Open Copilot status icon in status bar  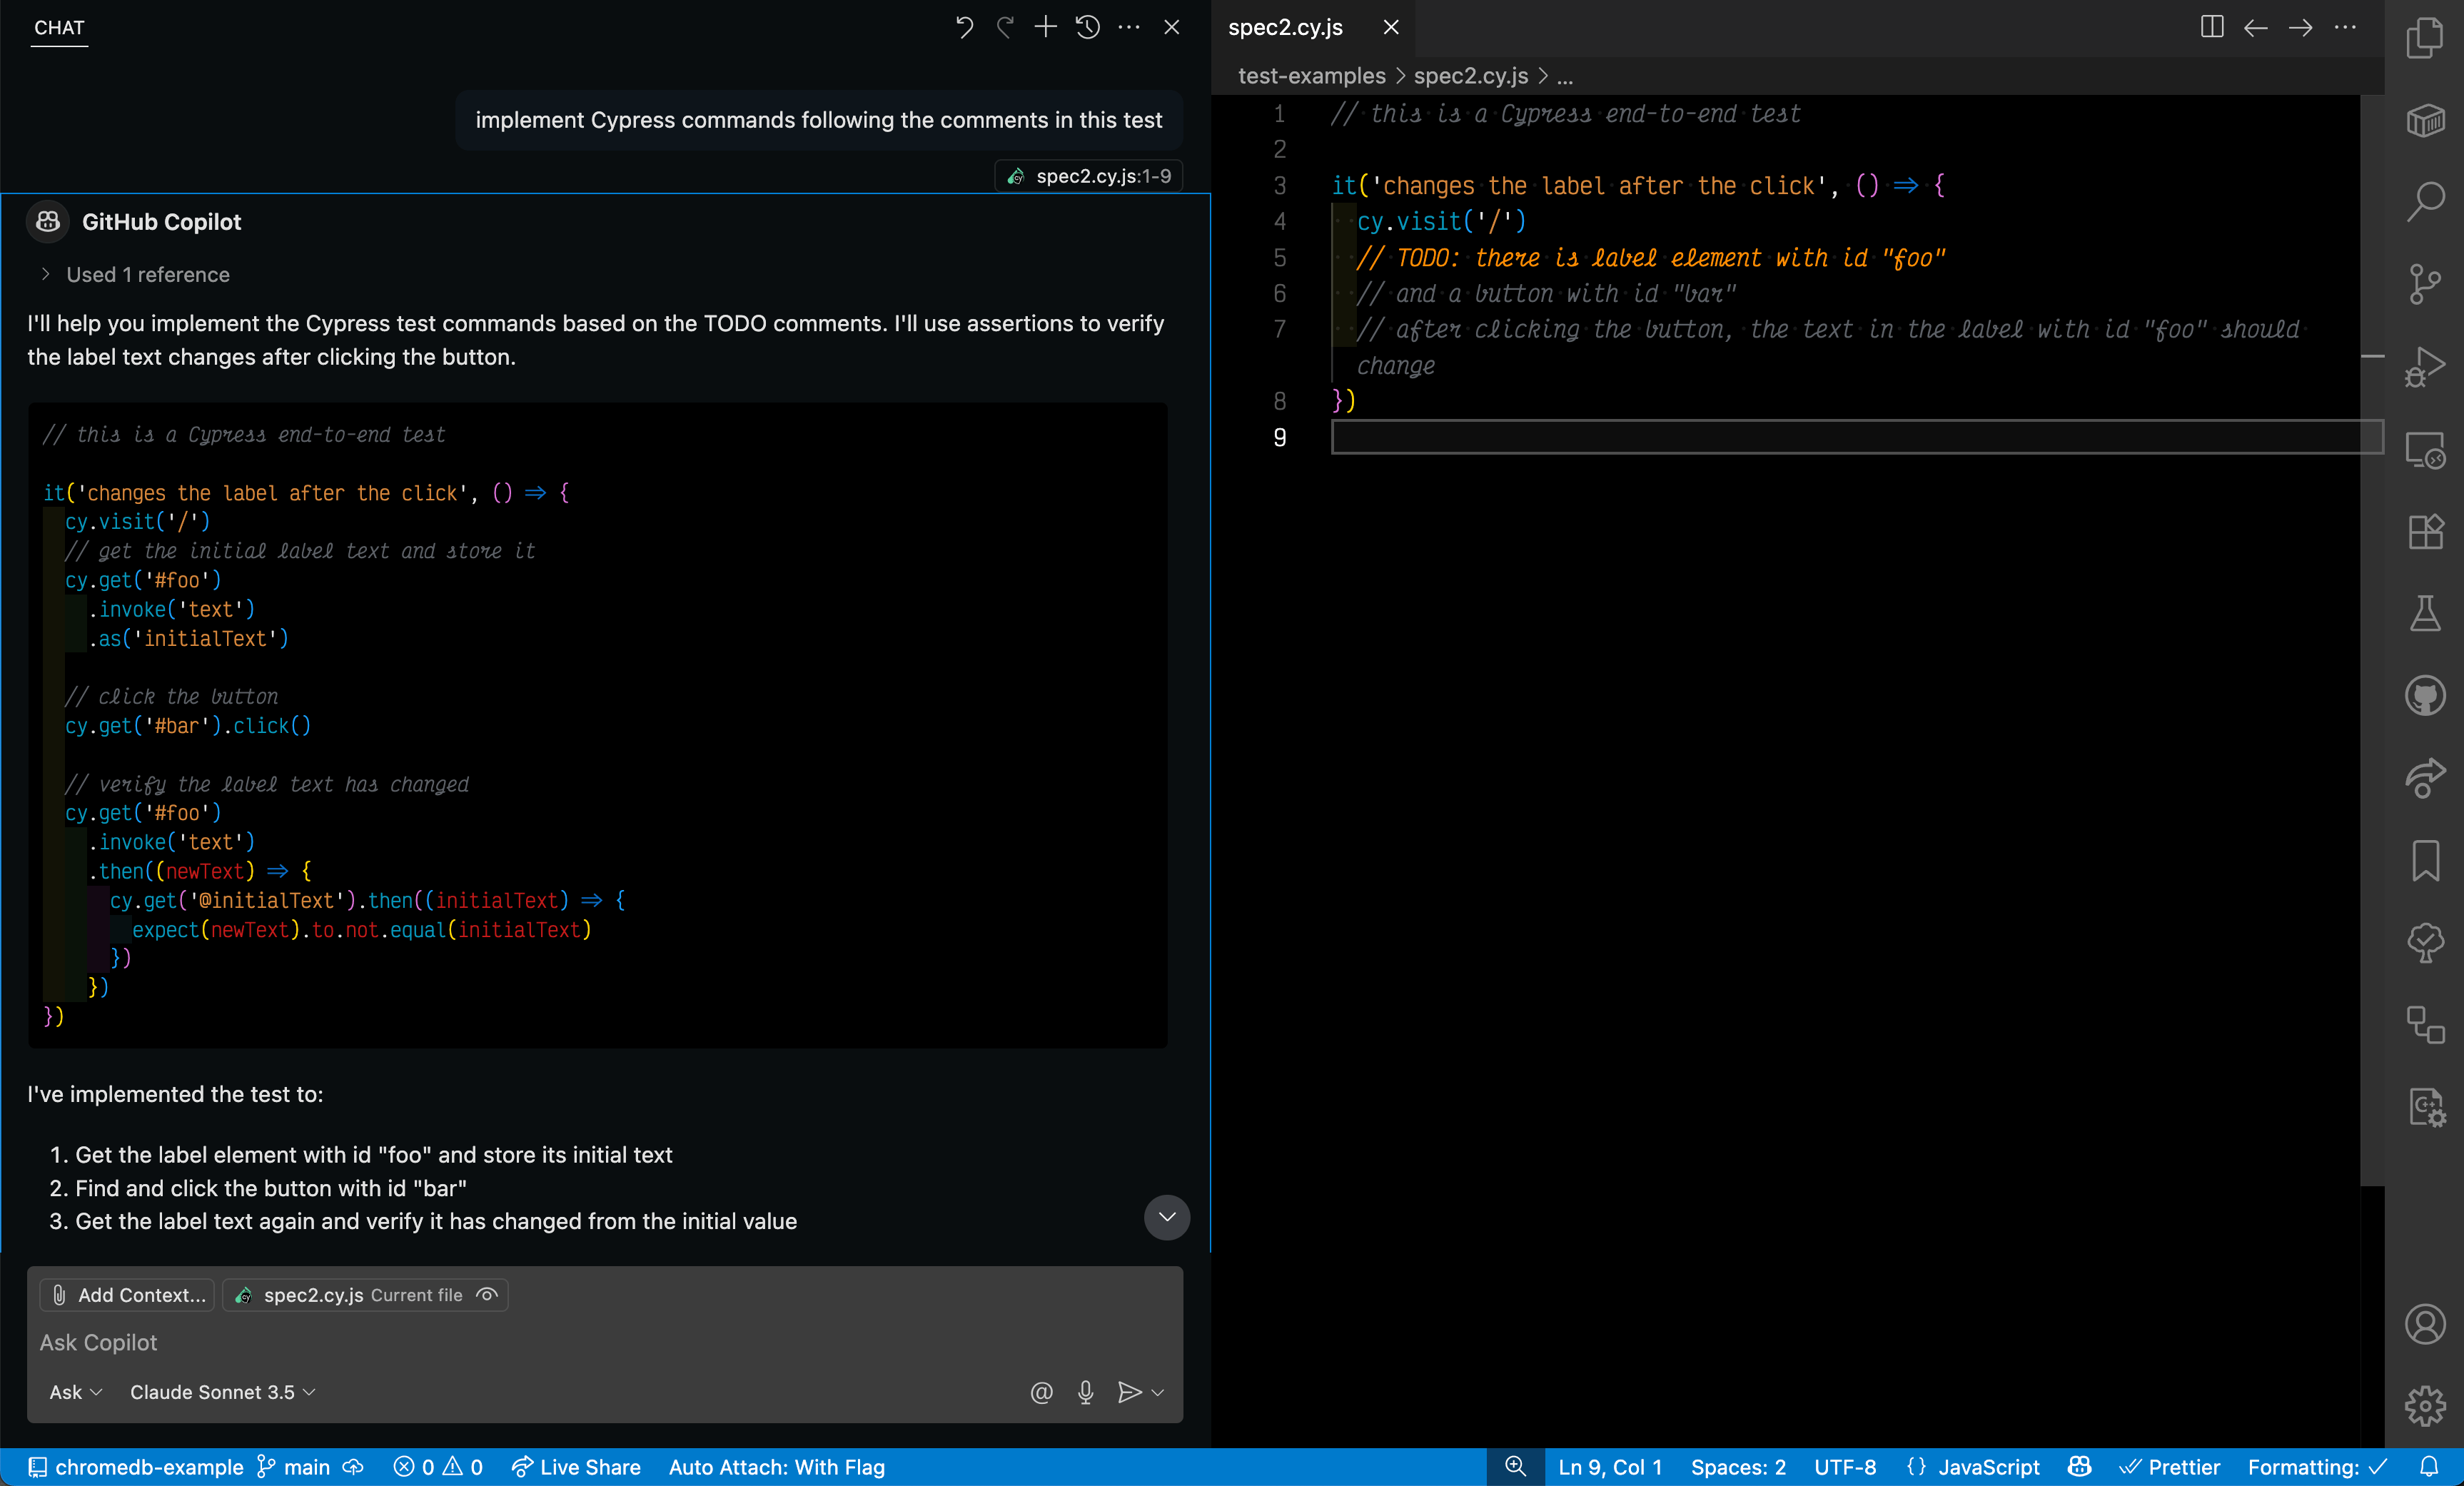(2080, 1466)
